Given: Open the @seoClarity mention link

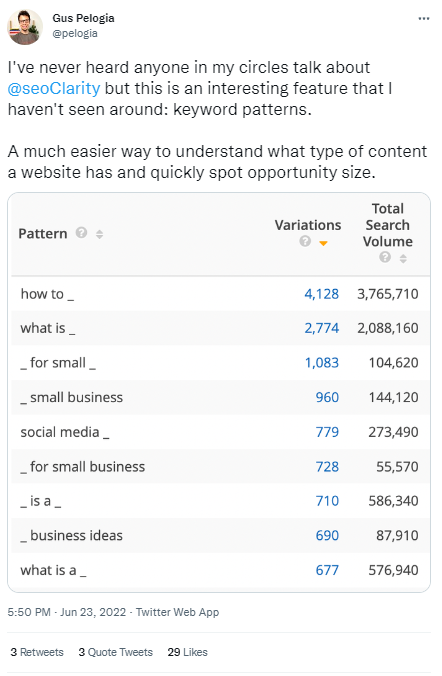Looking at the screenshot, I should pos(54,88).
